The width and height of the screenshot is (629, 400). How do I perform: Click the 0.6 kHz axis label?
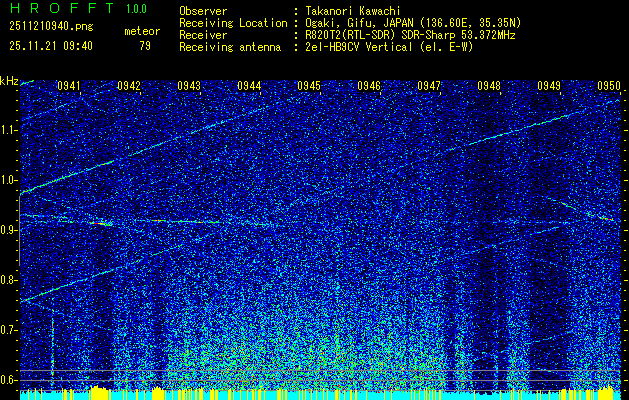[9, 380]
